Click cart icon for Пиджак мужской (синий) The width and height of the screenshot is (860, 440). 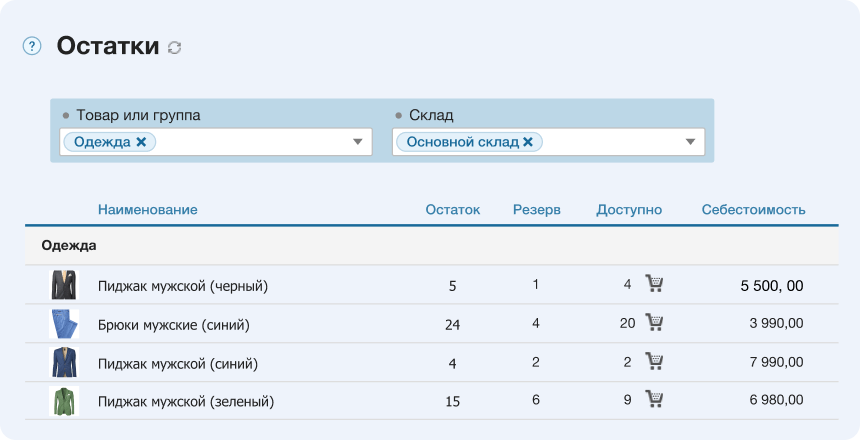pyautogui.click(x=654, y=362)
